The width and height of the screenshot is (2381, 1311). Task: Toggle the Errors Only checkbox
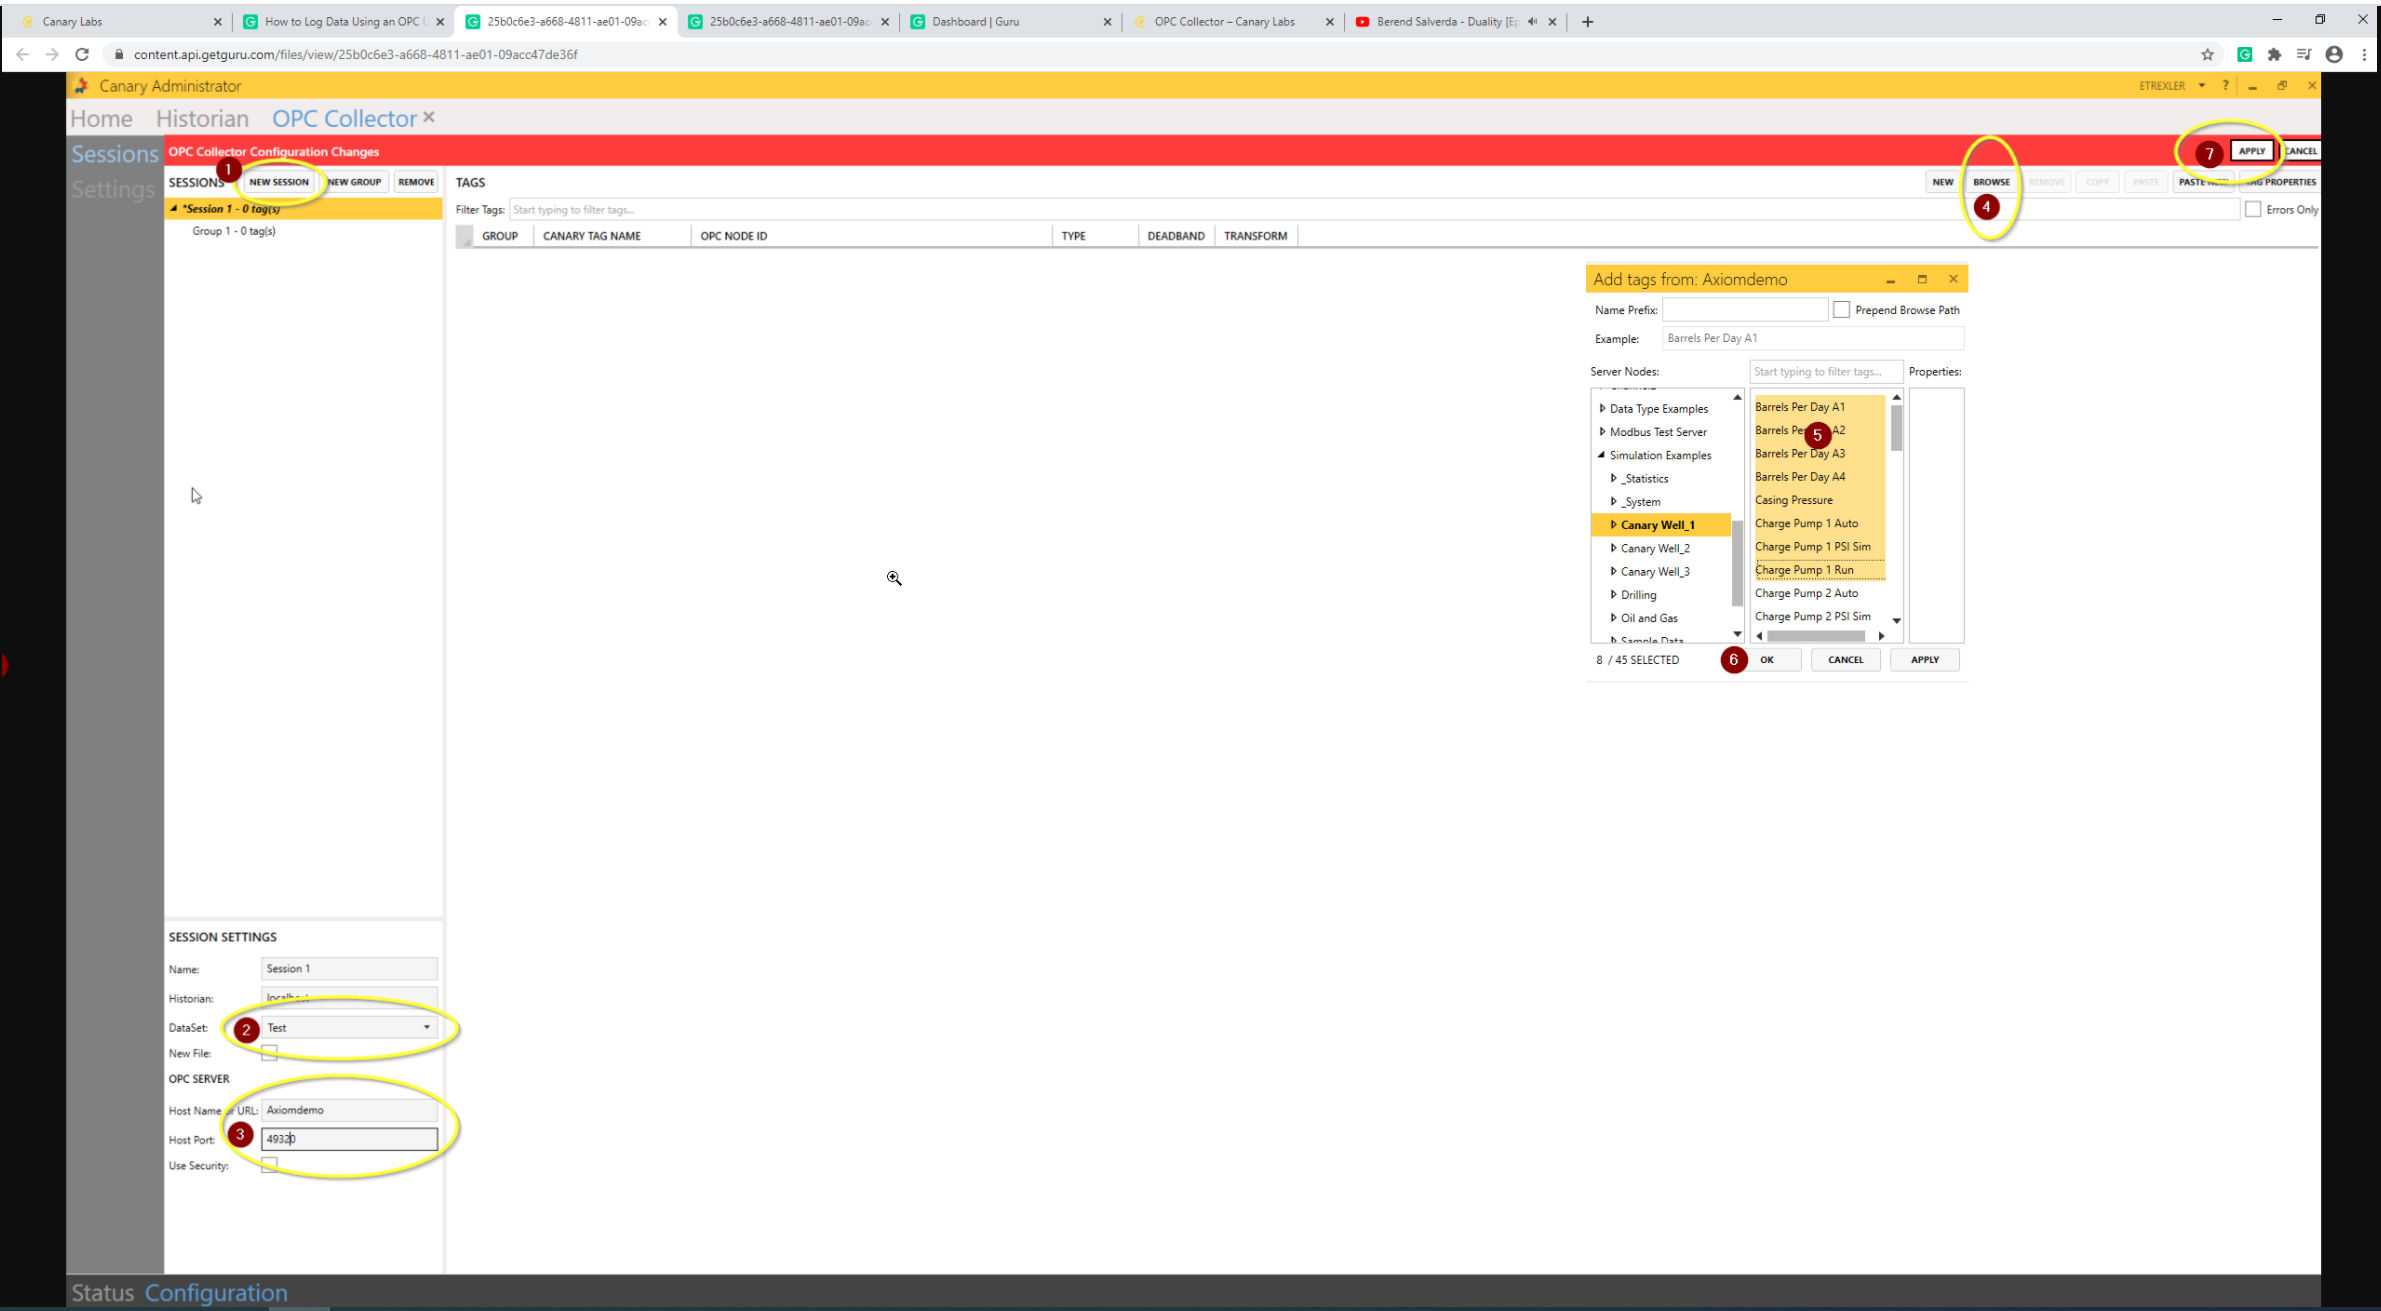tap(2252, 209)
